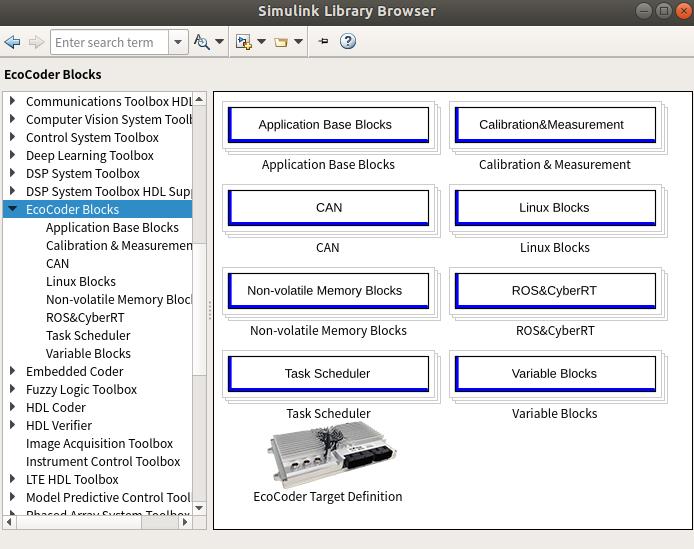Expand Control System Toolbox node
This screenshot has height=549, width=694.
coord(12,137)
